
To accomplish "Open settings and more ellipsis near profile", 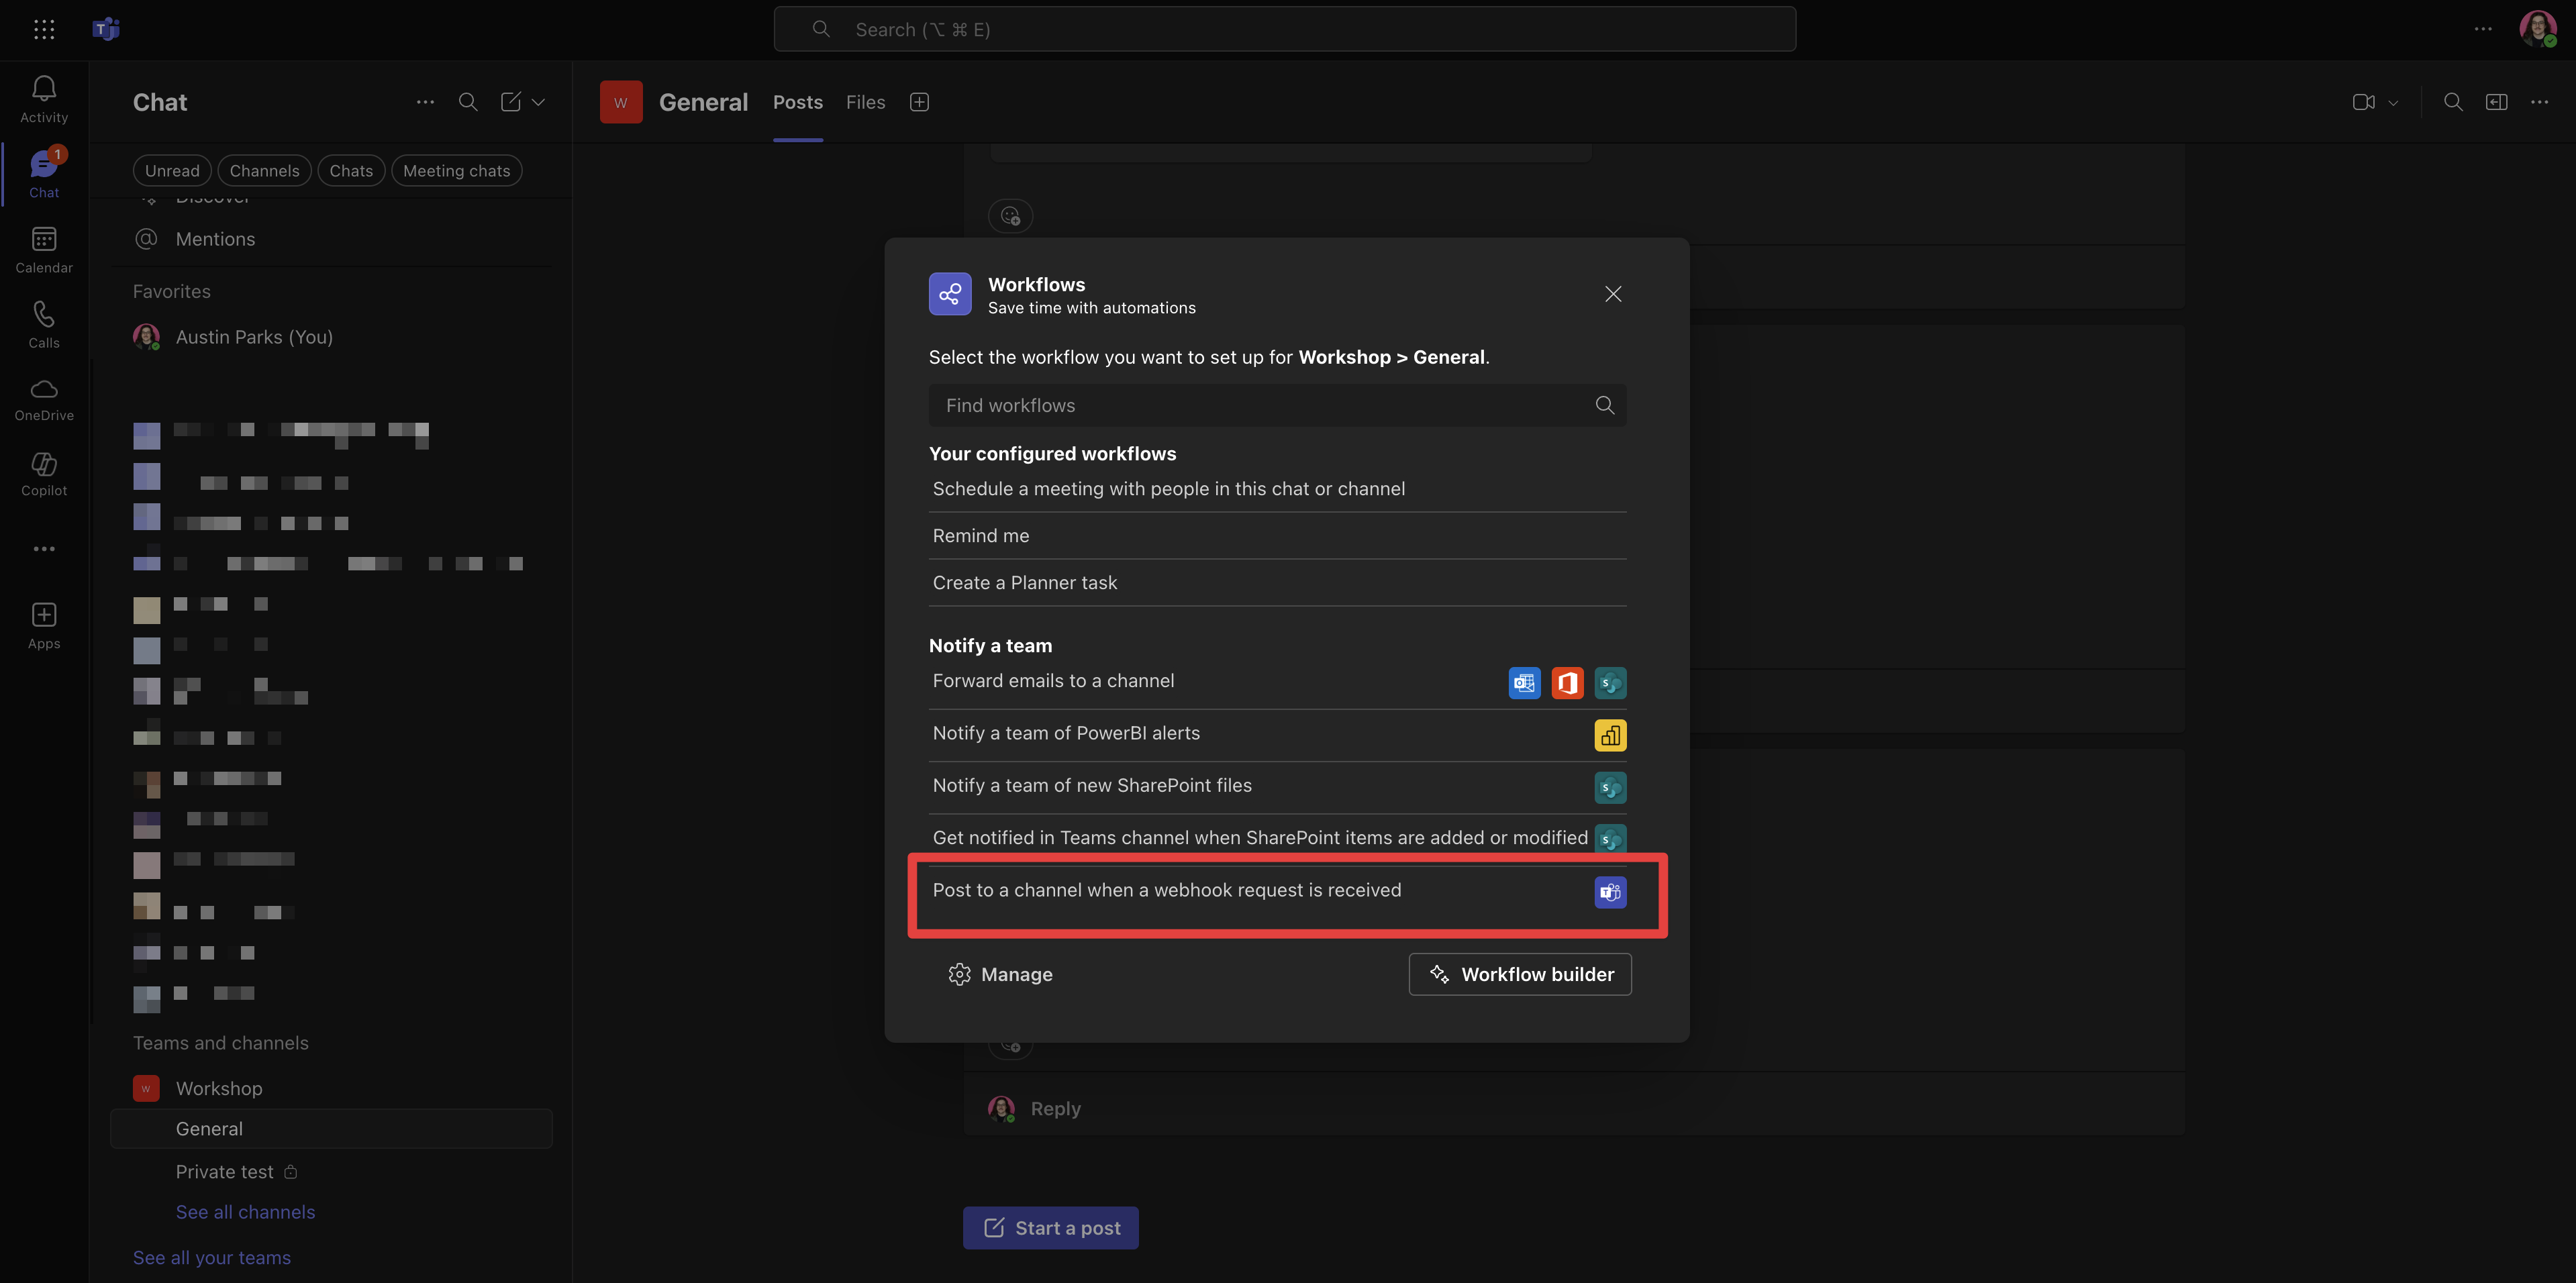I will pyautogui.click(x=2483, y=29).
